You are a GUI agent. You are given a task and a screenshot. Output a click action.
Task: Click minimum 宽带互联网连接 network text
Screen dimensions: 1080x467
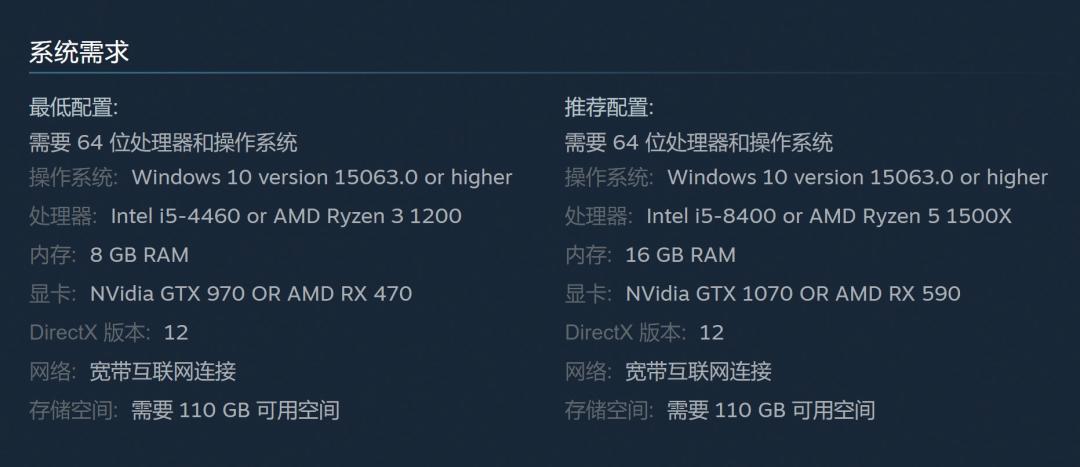(162, 372)
